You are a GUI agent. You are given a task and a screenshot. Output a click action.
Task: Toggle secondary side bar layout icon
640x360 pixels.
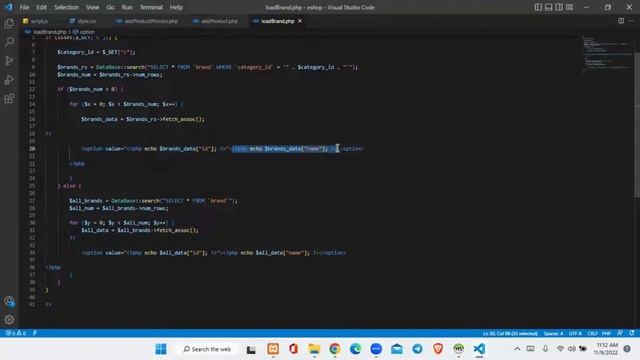pos(559,7)
